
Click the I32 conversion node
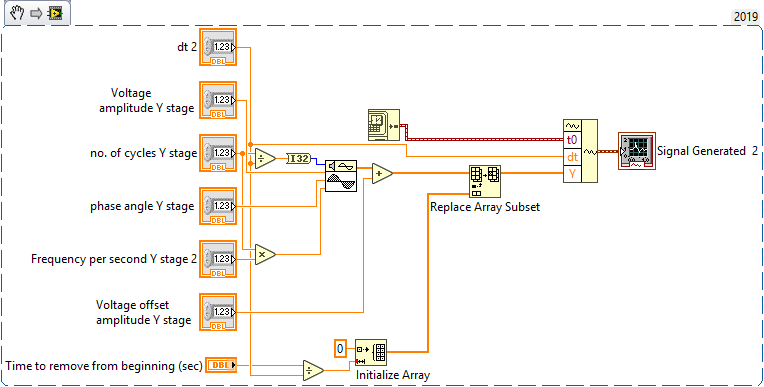pos(298,158)
